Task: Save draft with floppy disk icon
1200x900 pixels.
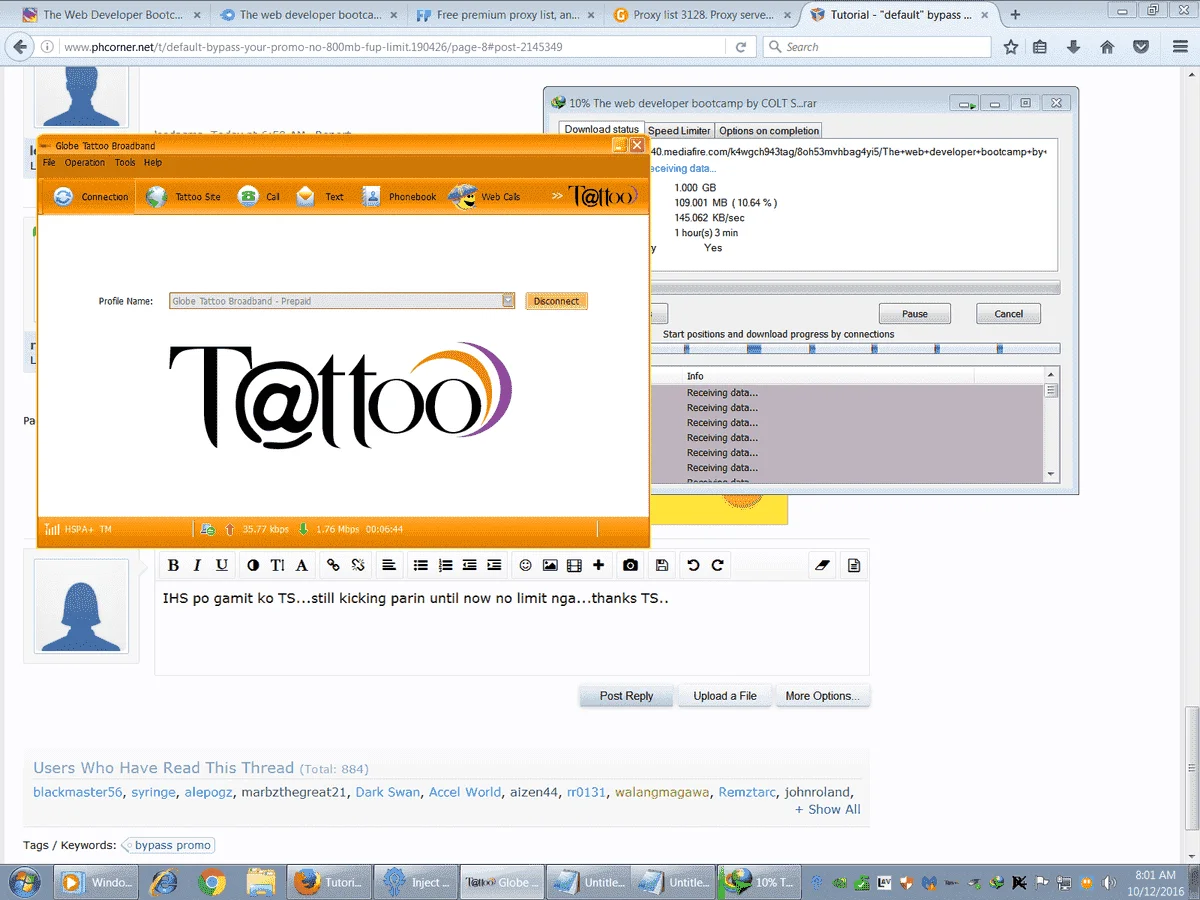Action: (x=662, y=565)
